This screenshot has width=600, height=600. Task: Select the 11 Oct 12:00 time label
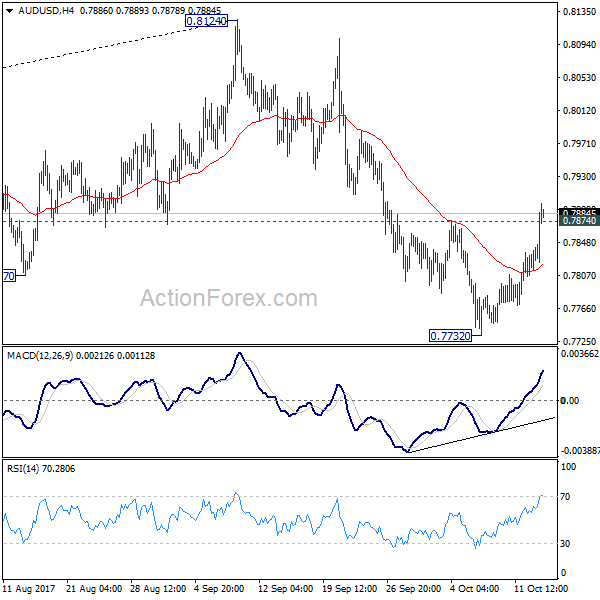click(541, 589)
